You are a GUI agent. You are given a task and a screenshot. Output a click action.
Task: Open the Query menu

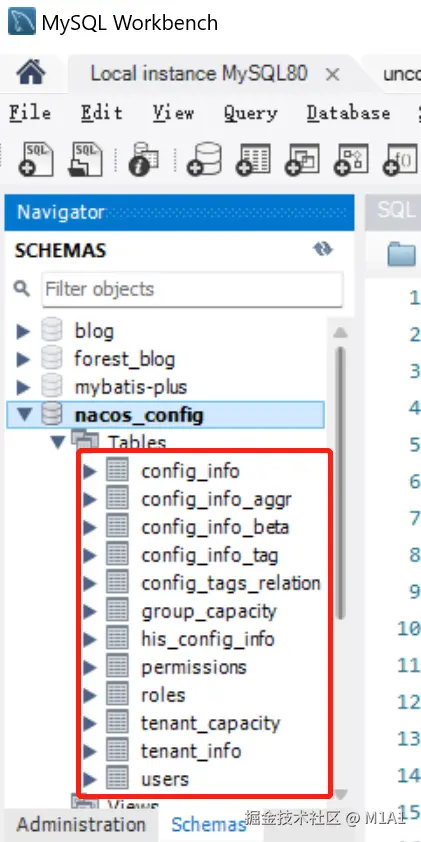251,113
